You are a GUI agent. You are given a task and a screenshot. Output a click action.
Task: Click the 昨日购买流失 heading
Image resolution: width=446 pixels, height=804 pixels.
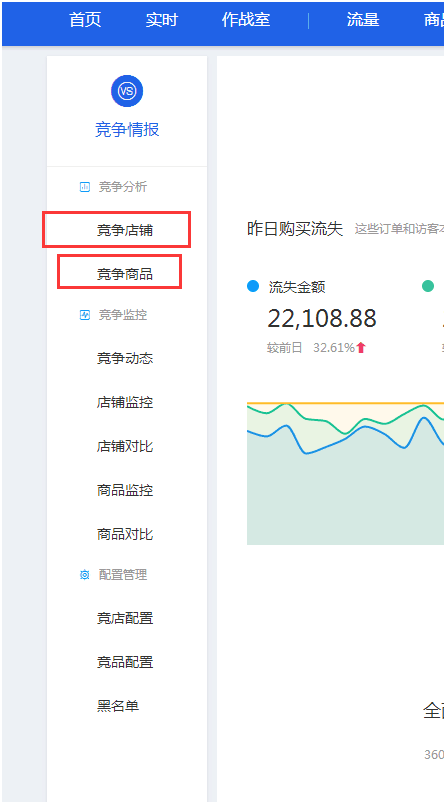295,229
